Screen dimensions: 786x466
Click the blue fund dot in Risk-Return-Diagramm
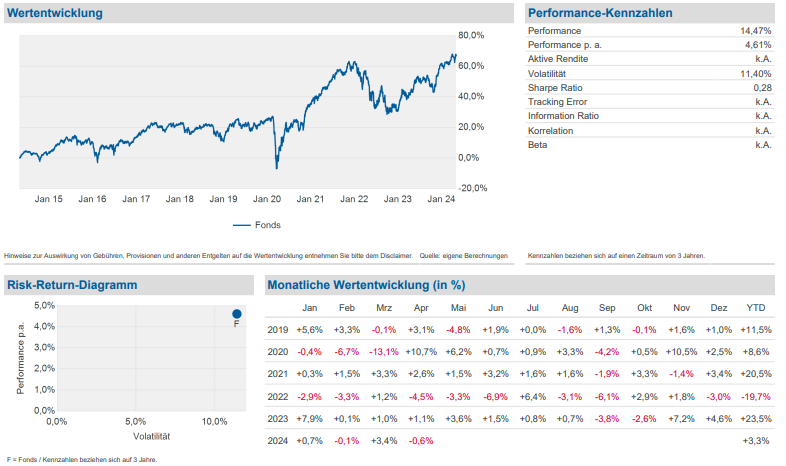point(237,314)
